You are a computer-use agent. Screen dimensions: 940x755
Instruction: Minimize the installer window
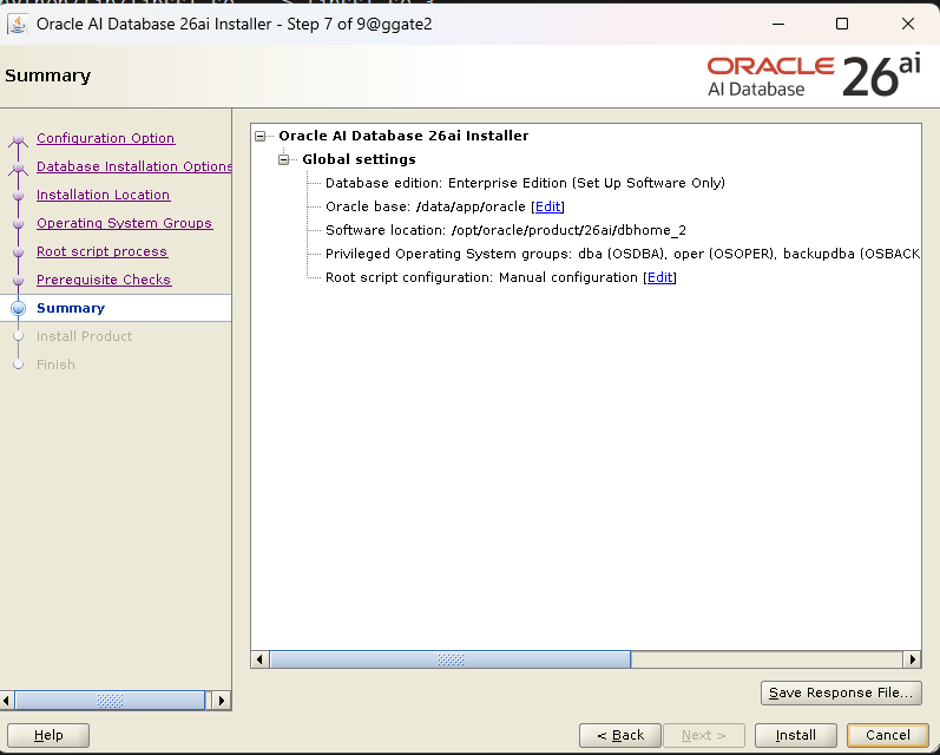click(778, 24)
